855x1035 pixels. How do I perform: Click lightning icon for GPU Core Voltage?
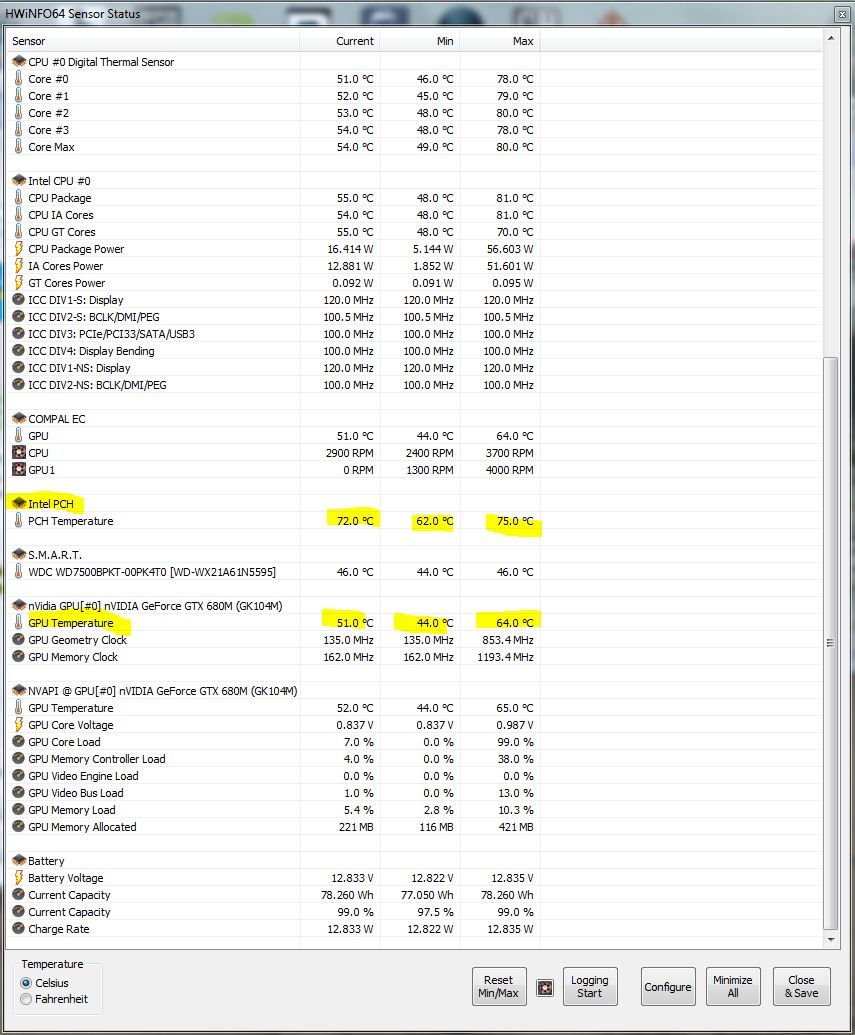point(18,724)
